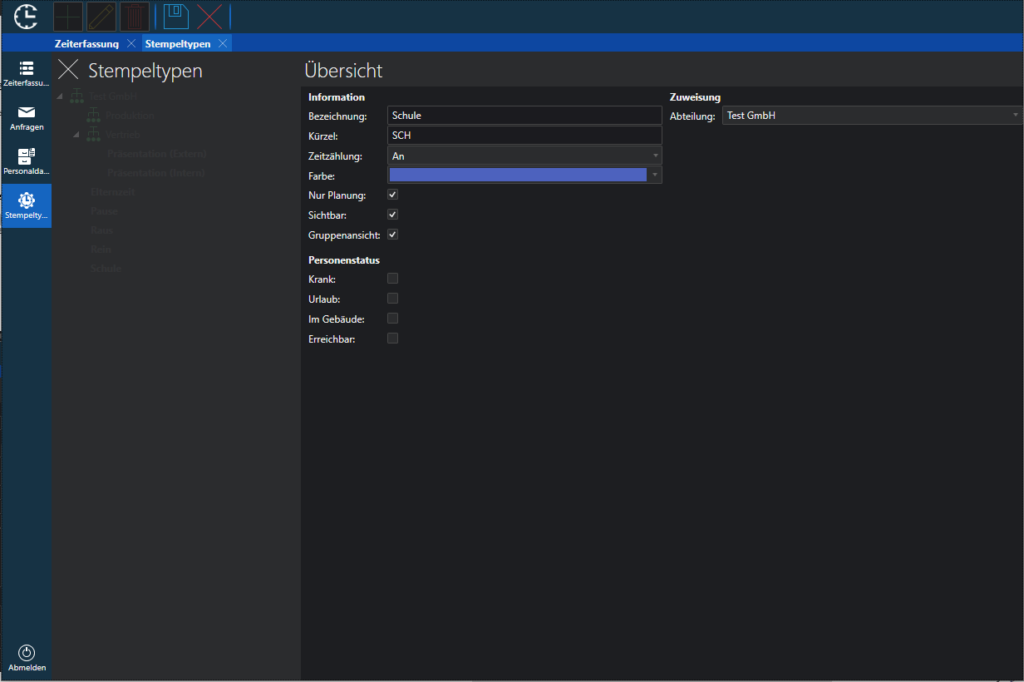This screenshot has height=682, width=1024.
Task: Select Rein stamp type
Action: point(101,249)
